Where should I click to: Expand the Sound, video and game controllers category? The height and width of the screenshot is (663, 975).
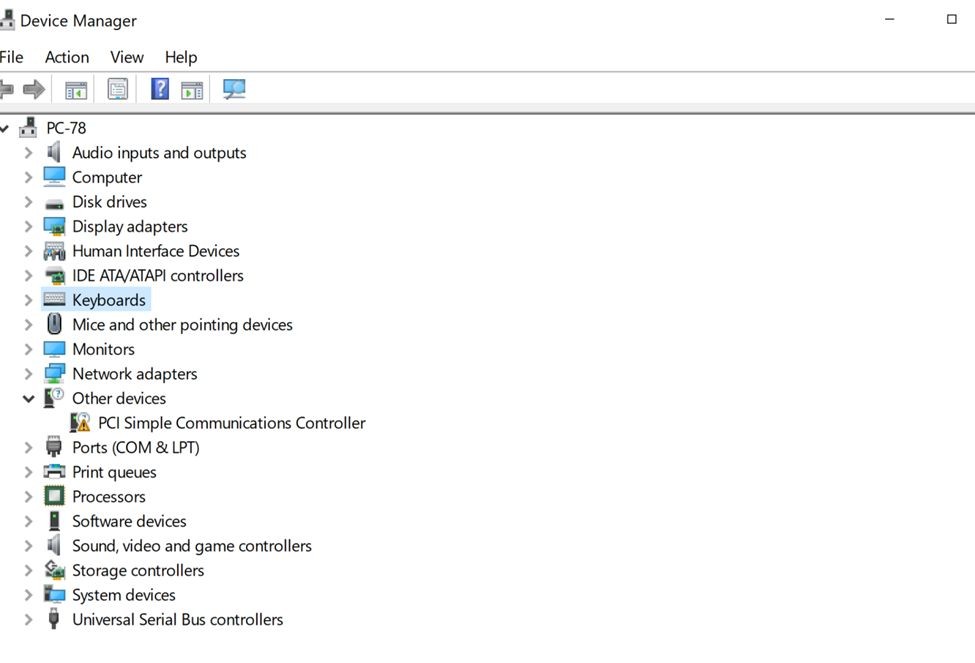(28, 545)
